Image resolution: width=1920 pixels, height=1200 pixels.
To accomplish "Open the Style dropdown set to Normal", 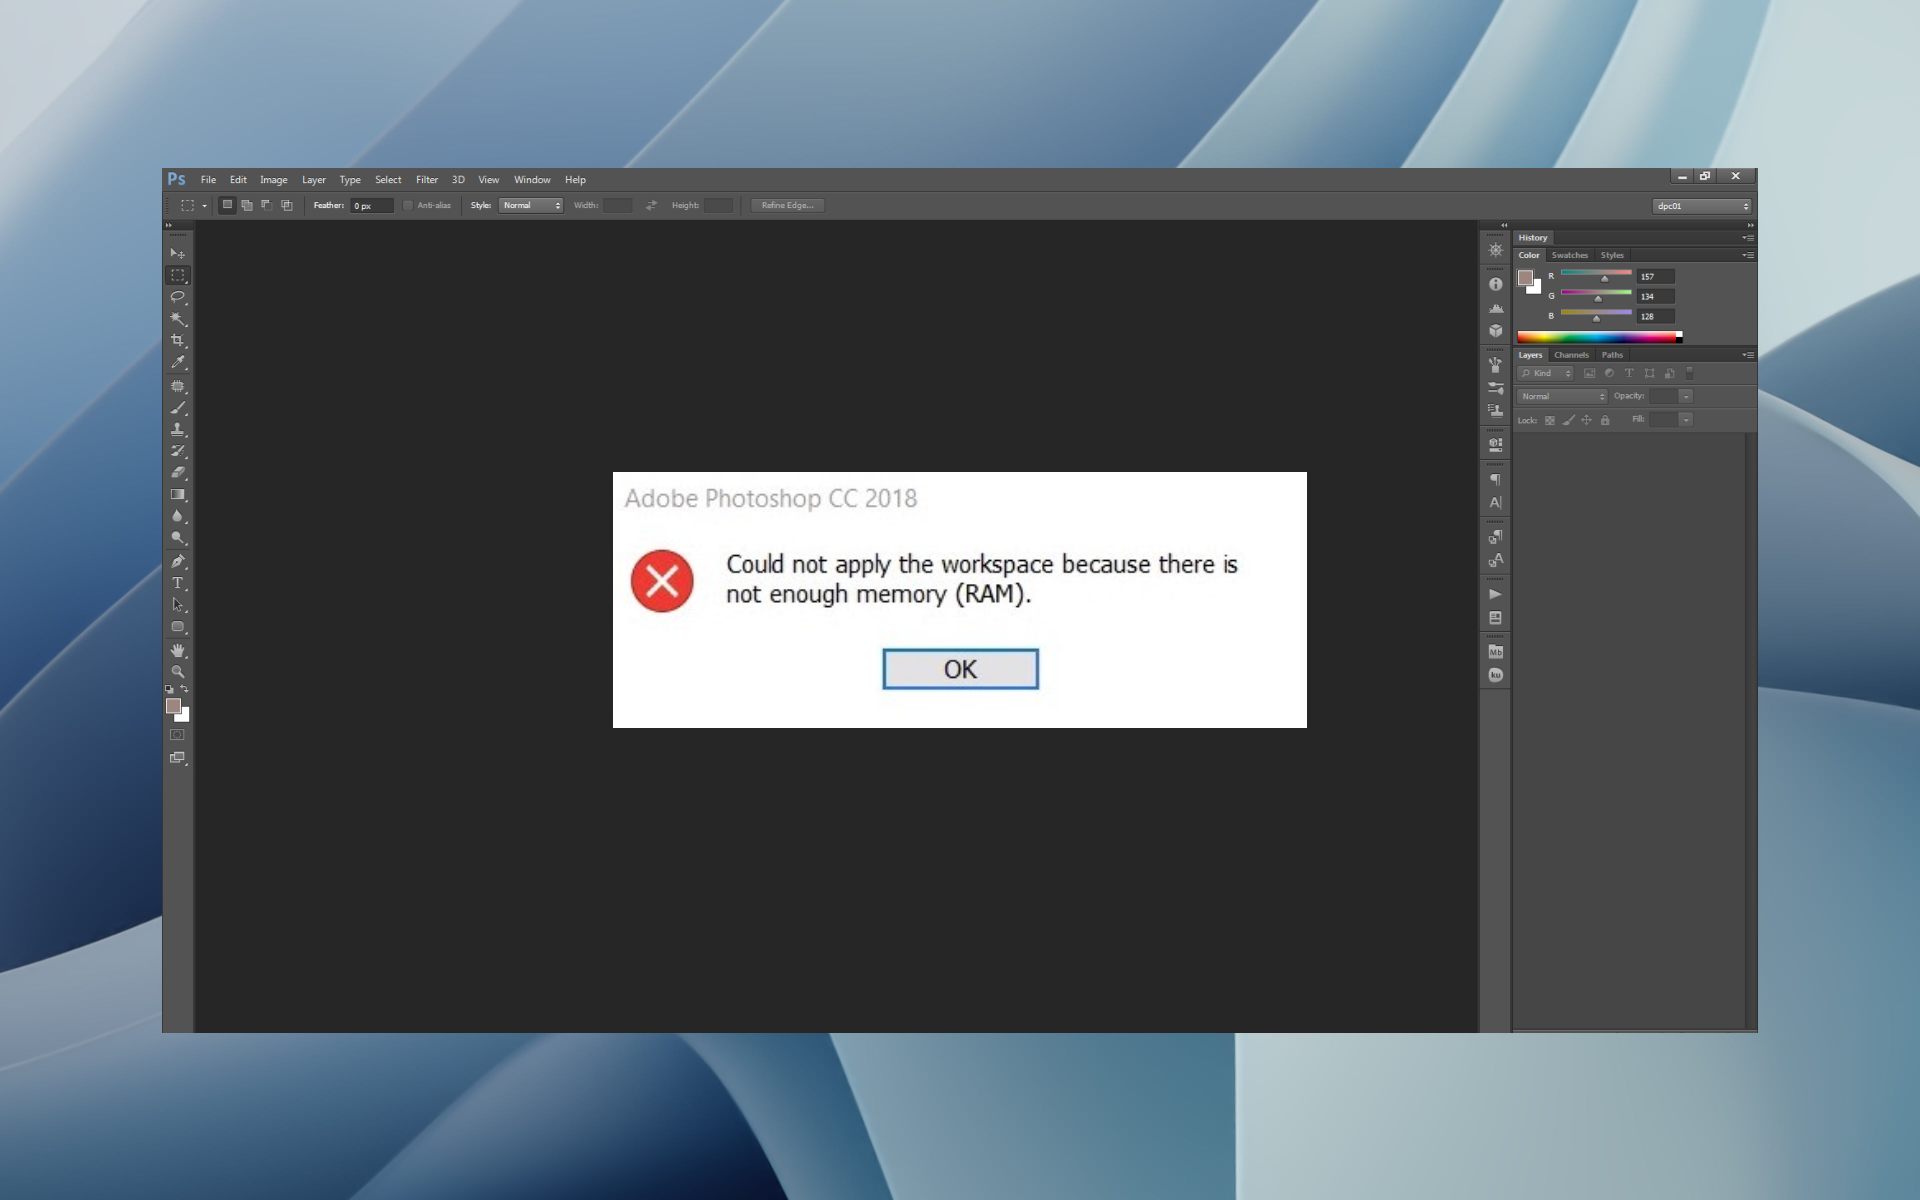I will point(531,206).
